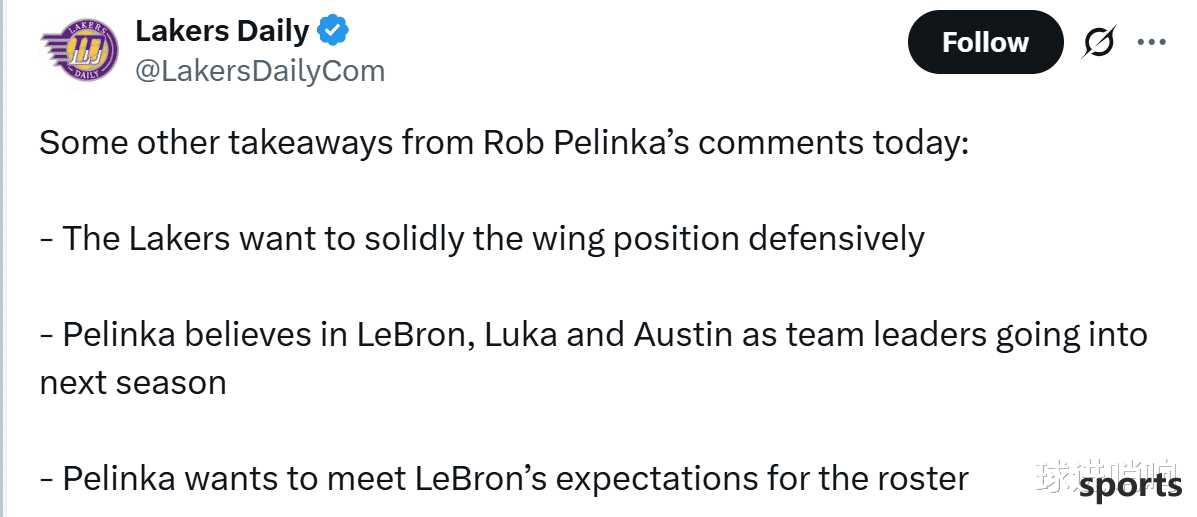The image size is (1197, 517).
Task: Open Grok explain post icon
Action: coord(1099,43)
